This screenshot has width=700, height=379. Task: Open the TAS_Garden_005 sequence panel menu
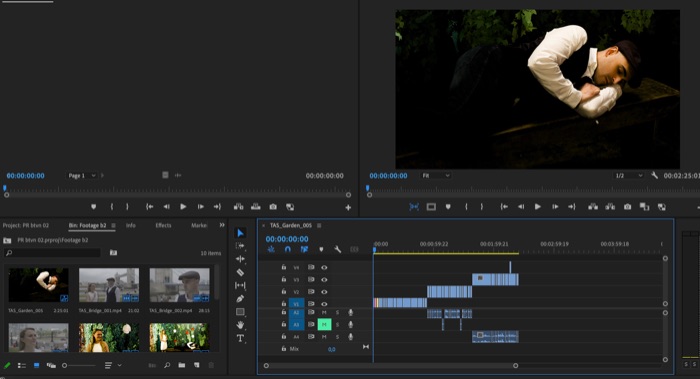pos(319,225)
